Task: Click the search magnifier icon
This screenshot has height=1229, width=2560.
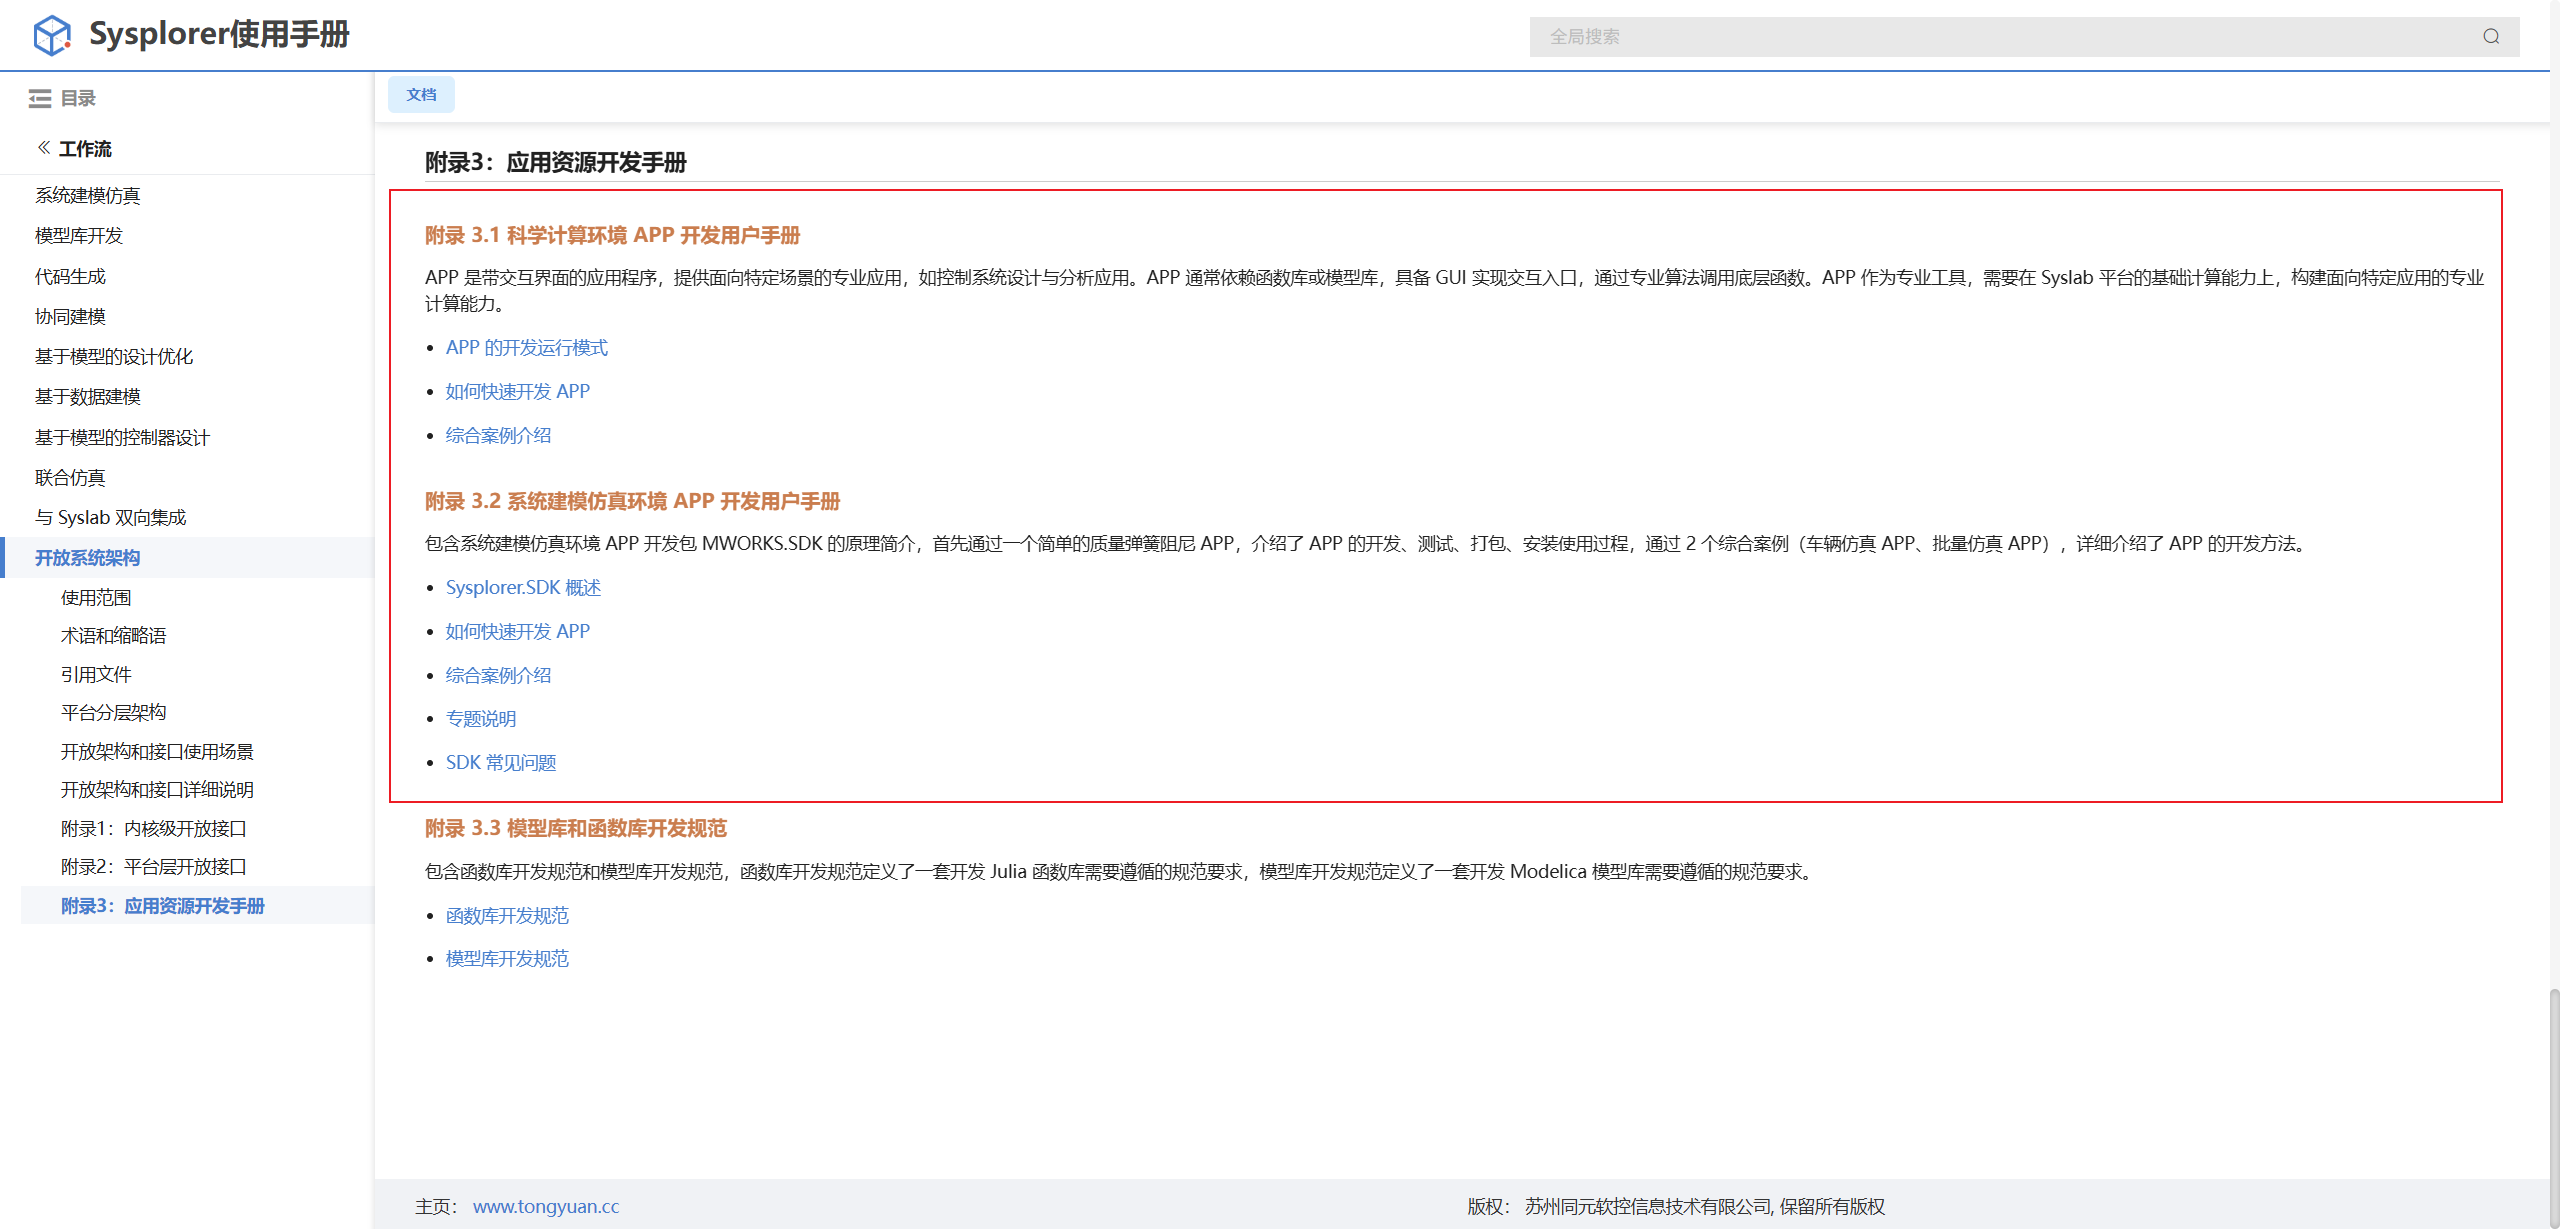Action: tap(2491, 37)
